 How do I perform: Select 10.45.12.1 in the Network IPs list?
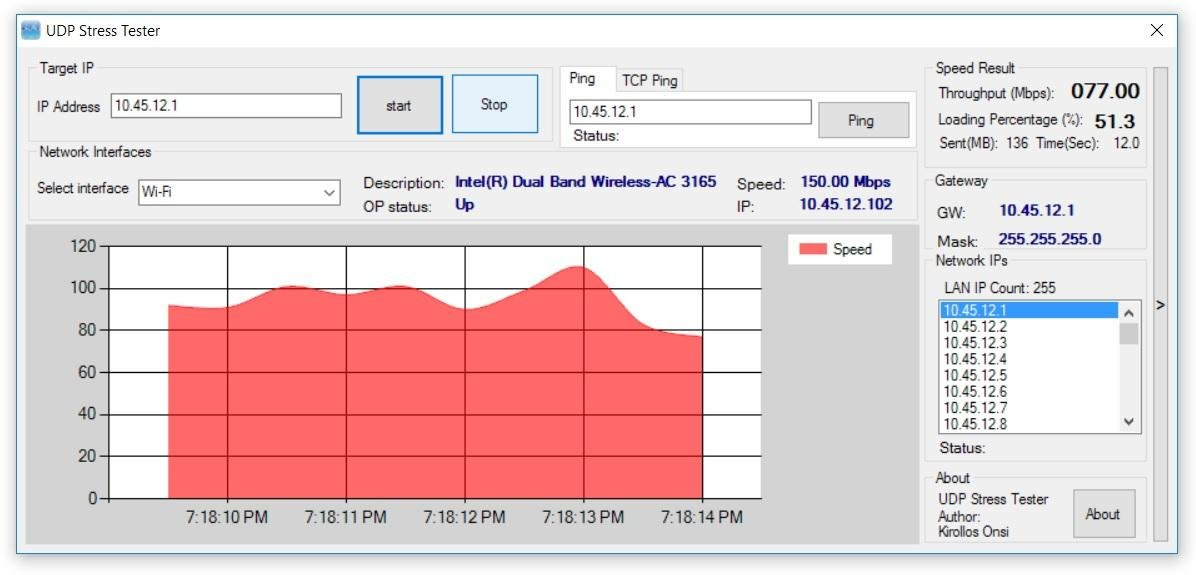[x=1028, y=310]
